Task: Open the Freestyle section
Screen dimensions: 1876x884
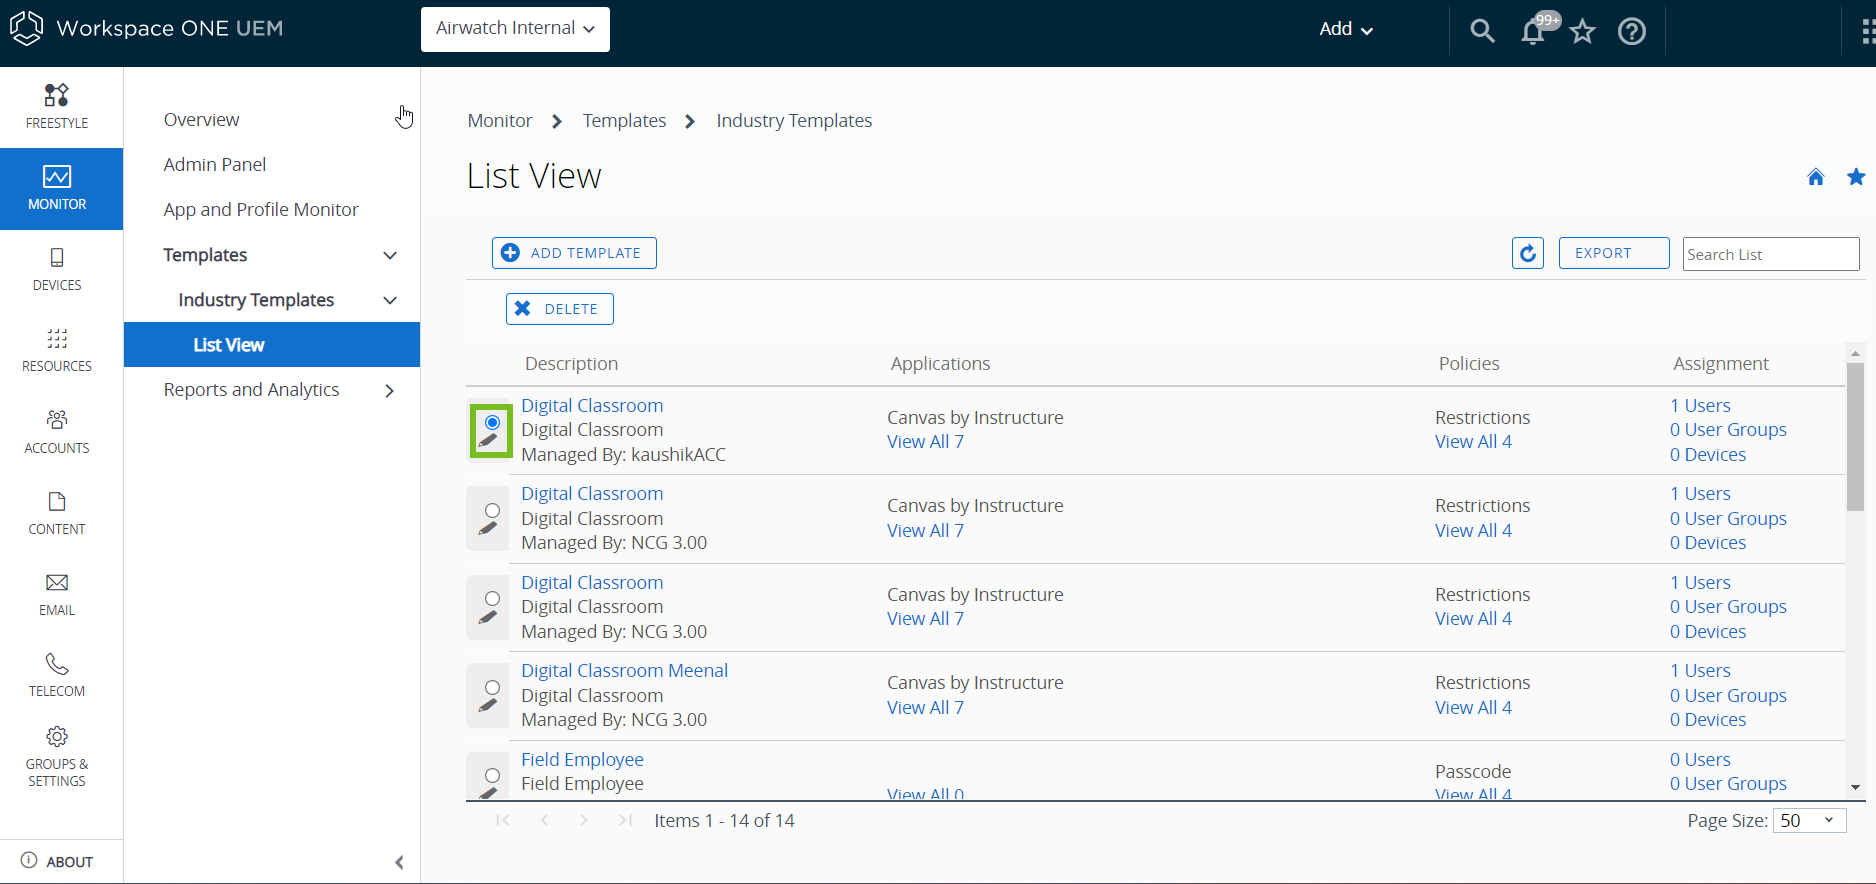Action: 57,107
